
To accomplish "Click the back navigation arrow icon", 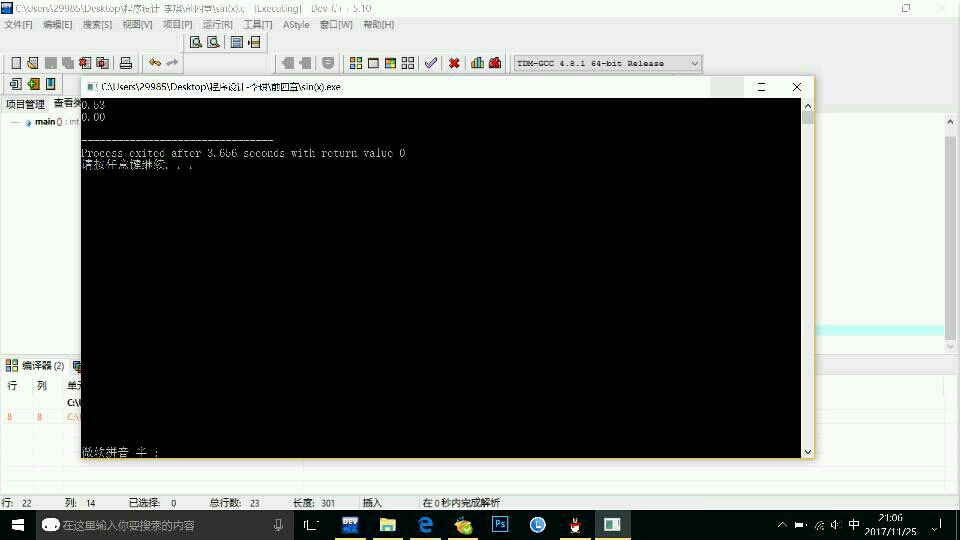I will tap(287, 62).
